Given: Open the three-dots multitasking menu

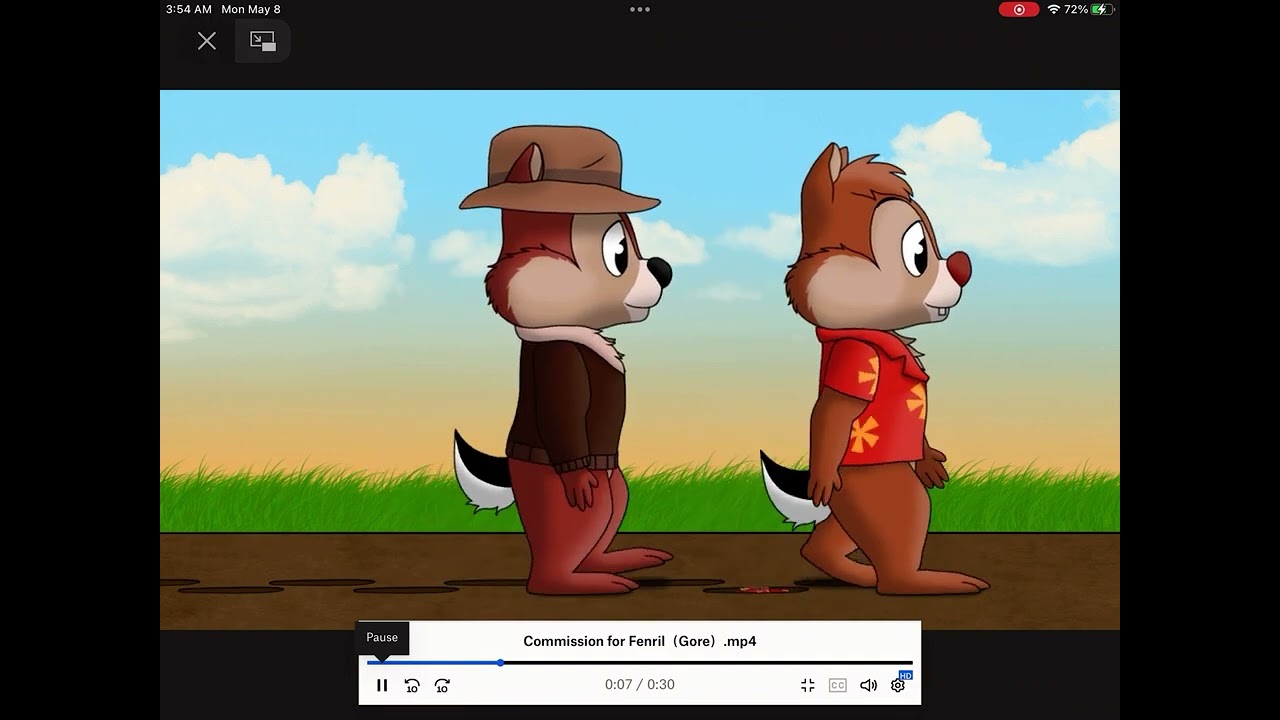Looking at the screenshot, I should pos(640,9).
